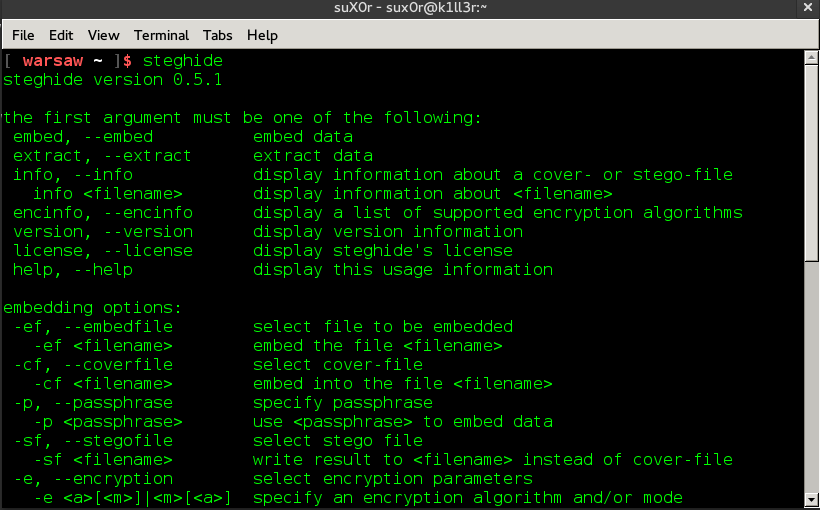Click 'display information about a cover- or stego-file'

493,174
